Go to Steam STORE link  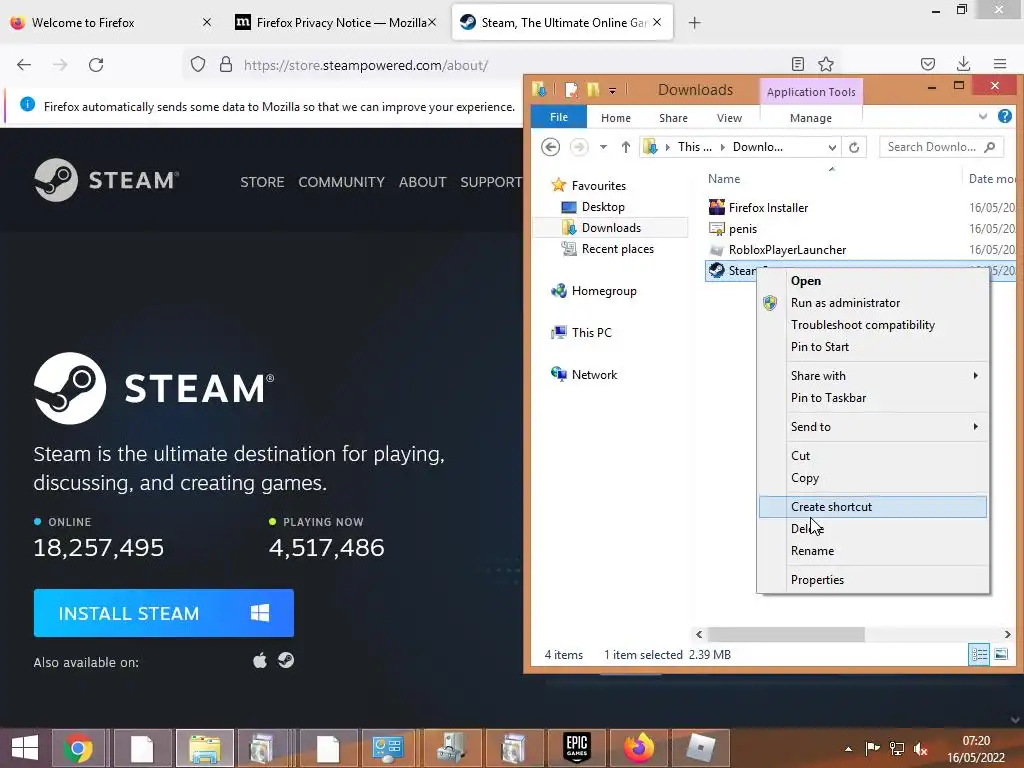[x=262, y=182]
